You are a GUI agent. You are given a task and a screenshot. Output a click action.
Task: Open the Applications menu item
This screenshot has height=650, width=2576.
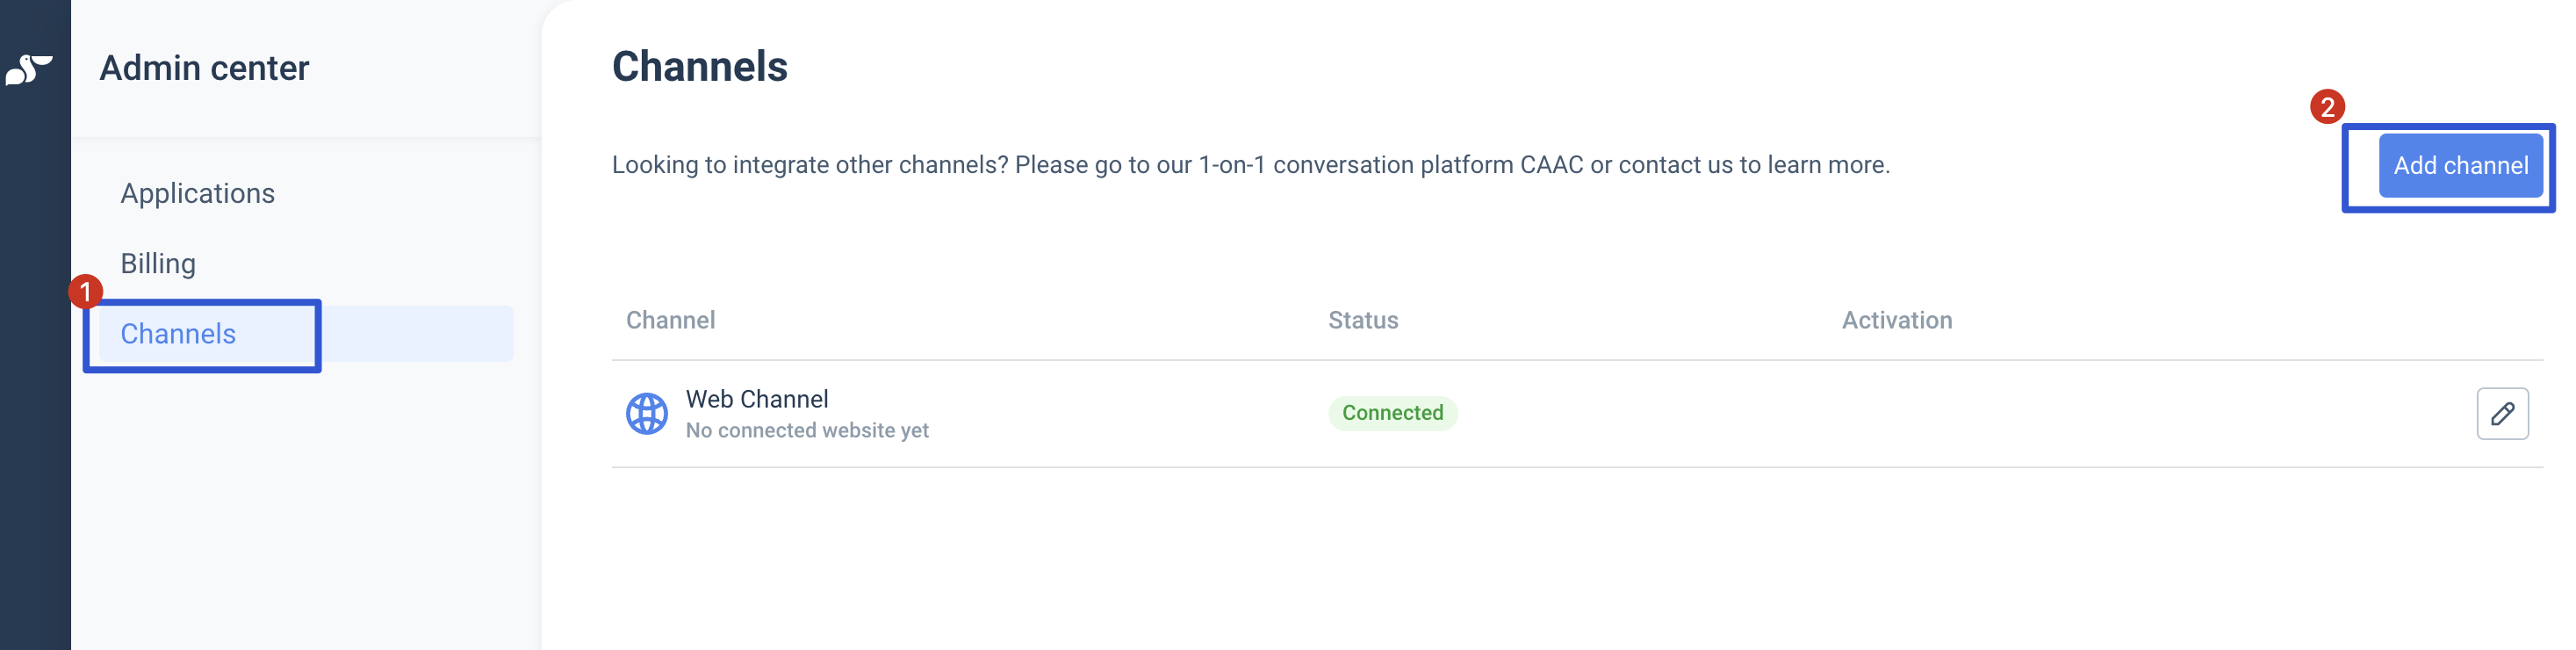[198, 193]
